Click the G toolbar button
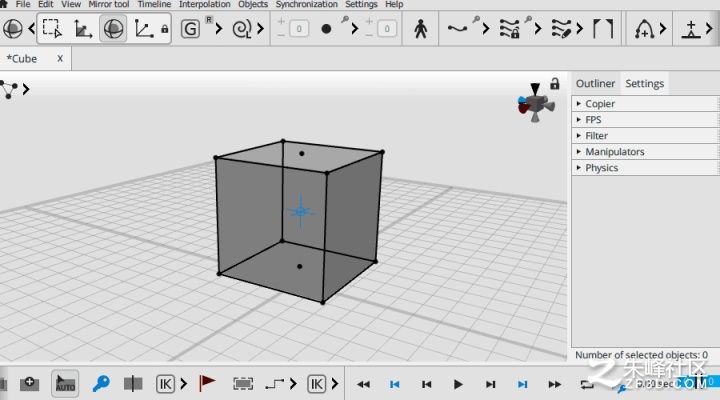Viewport: 720px width, 400px height. coord(190,29)
